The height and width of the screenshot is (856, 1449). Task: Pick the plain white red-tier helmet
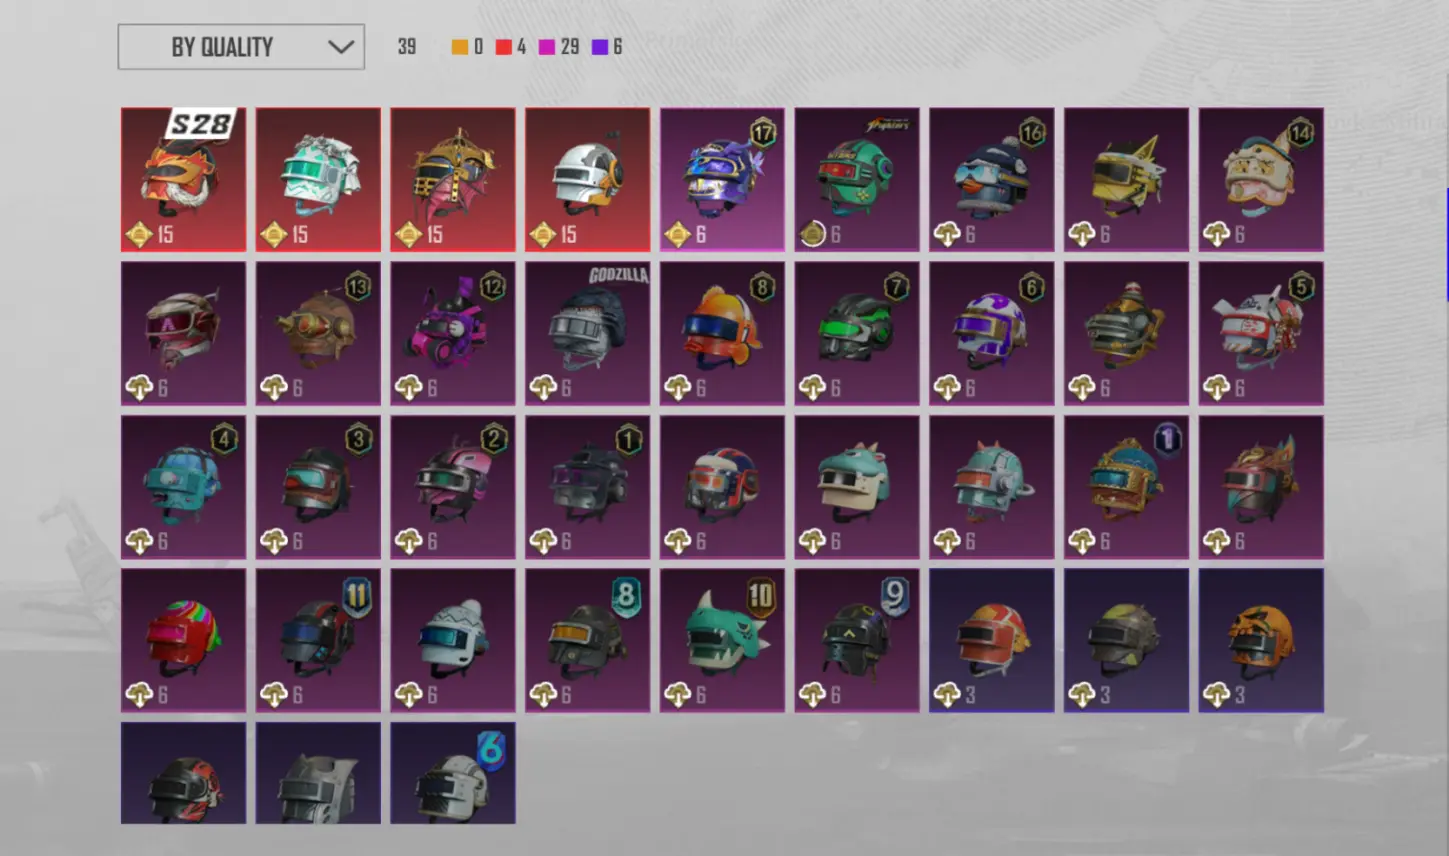588,180
